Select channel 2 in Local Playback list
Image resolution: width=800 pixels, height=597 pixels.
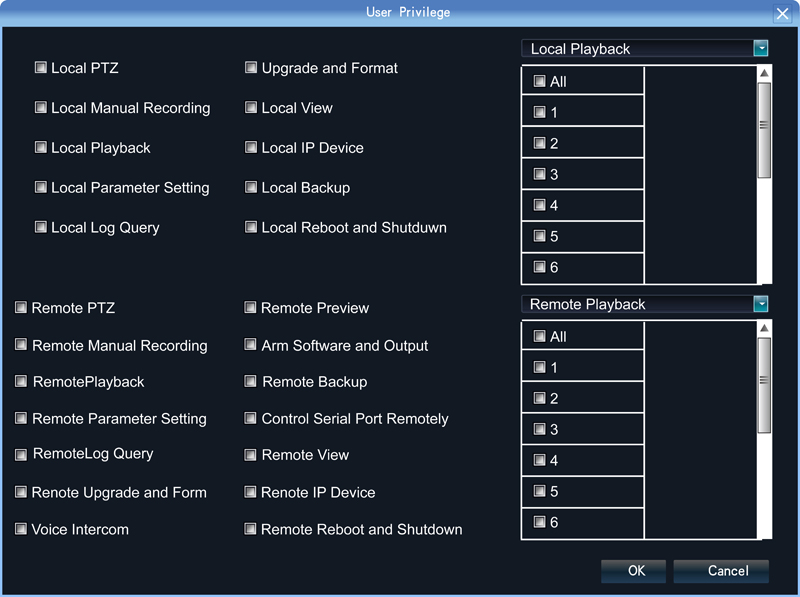(539, 143)
